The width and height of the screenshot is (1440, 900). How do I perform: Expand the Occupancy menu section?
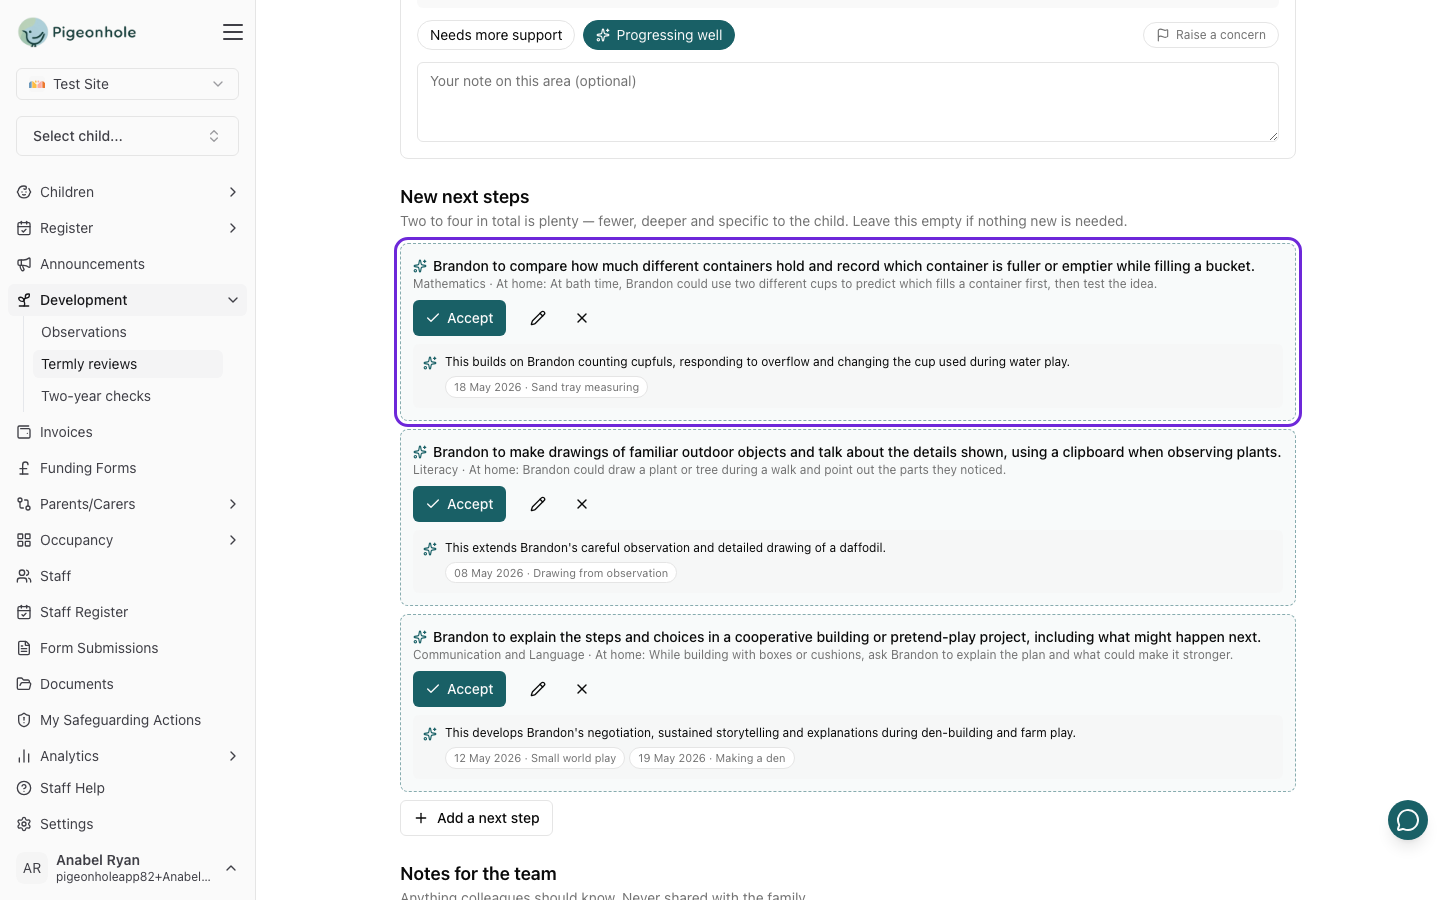point(127,540)
